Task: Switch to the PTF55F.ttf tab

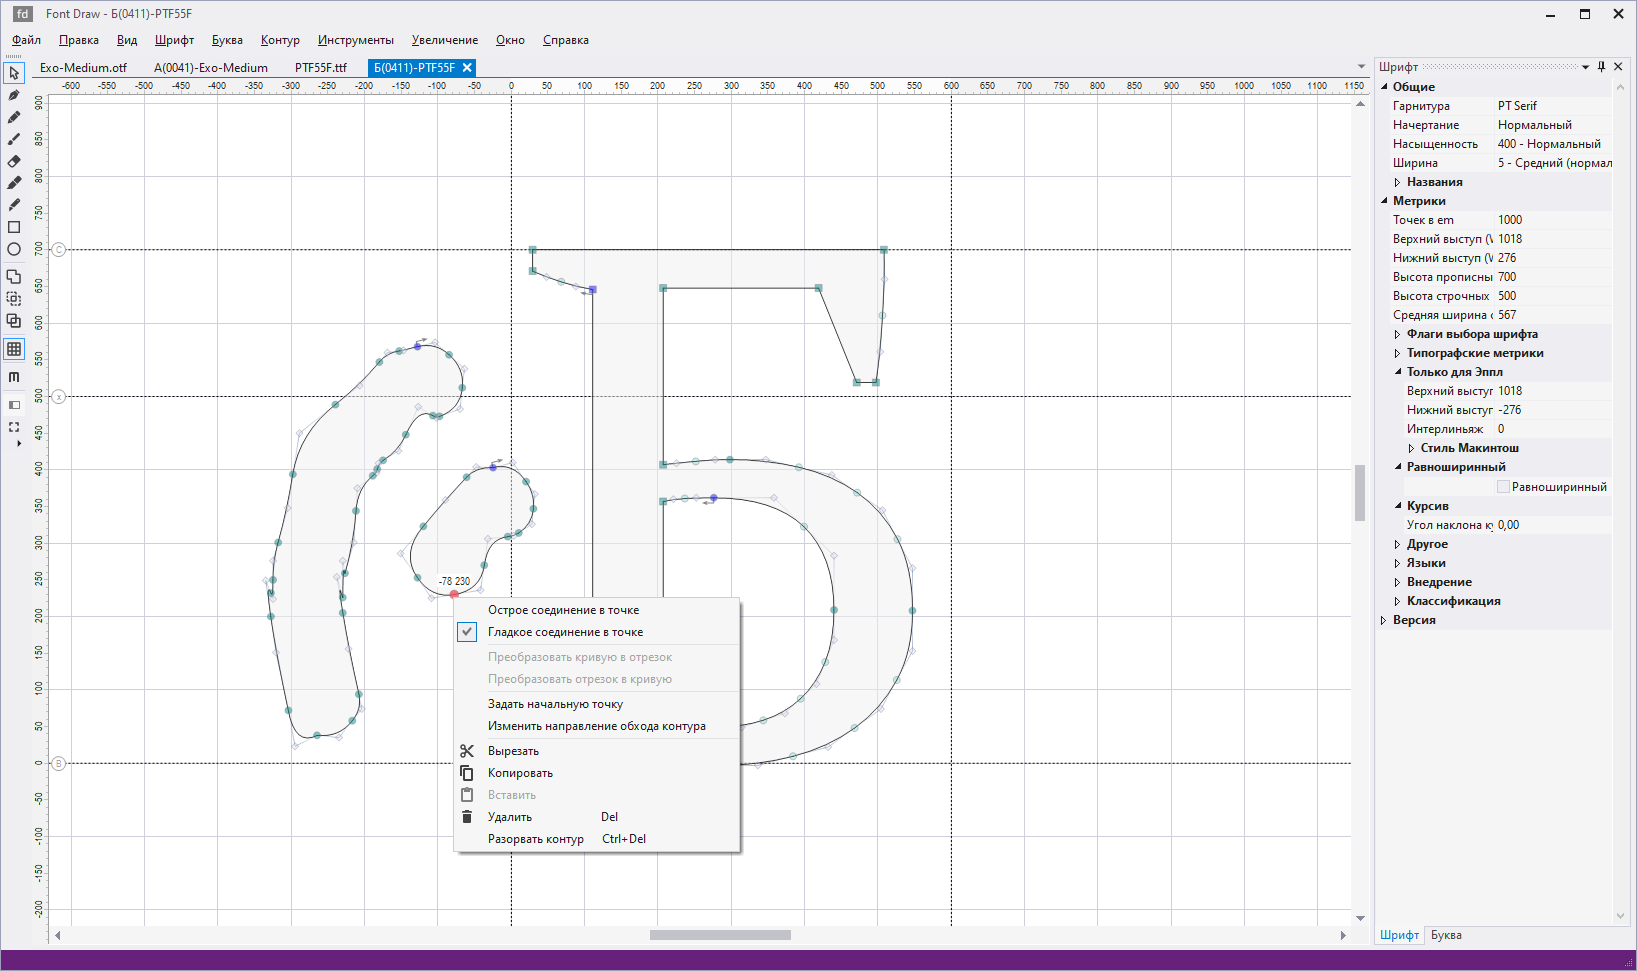Action: (x=321, y=68)
